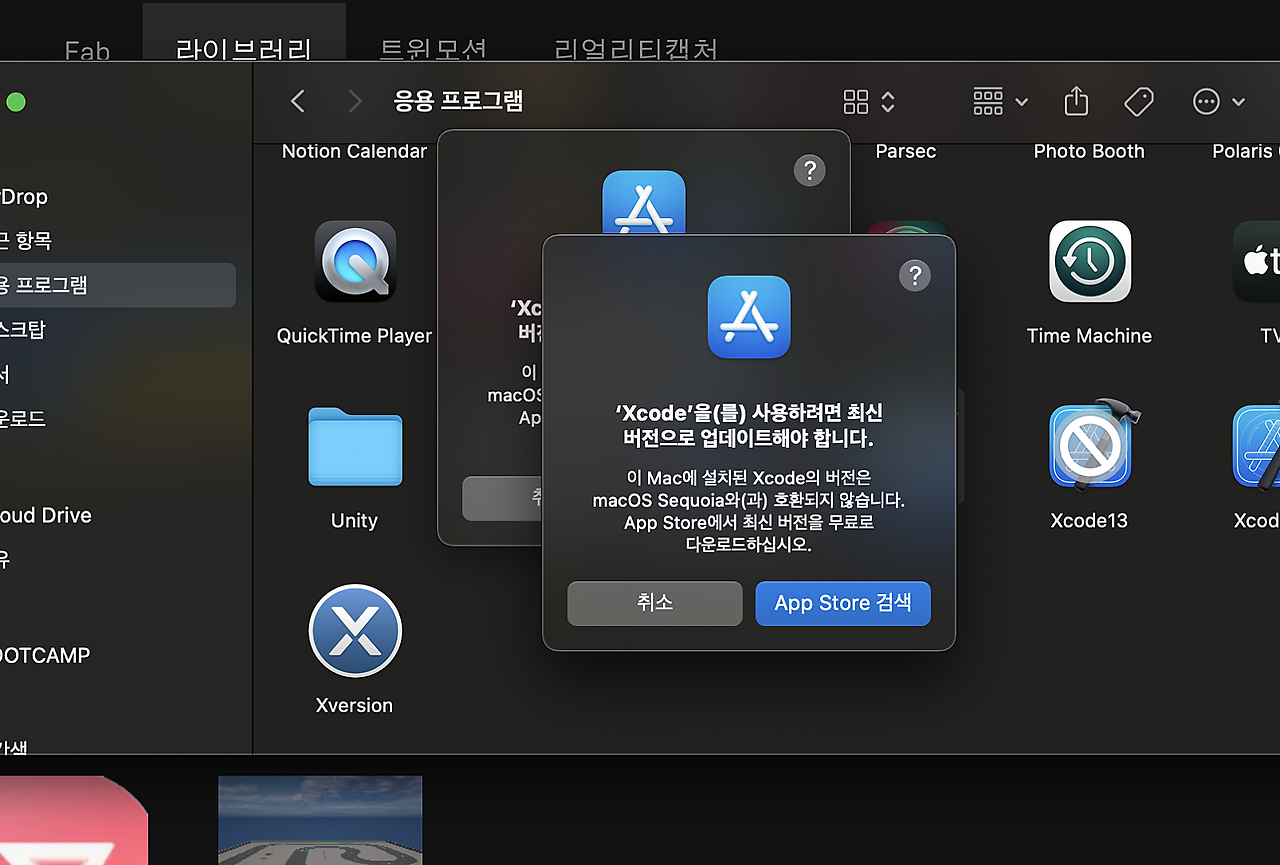The width and height of the screenshot is (1280, 865).
Task: Click the Finder tags icon
Action: 1139,101
